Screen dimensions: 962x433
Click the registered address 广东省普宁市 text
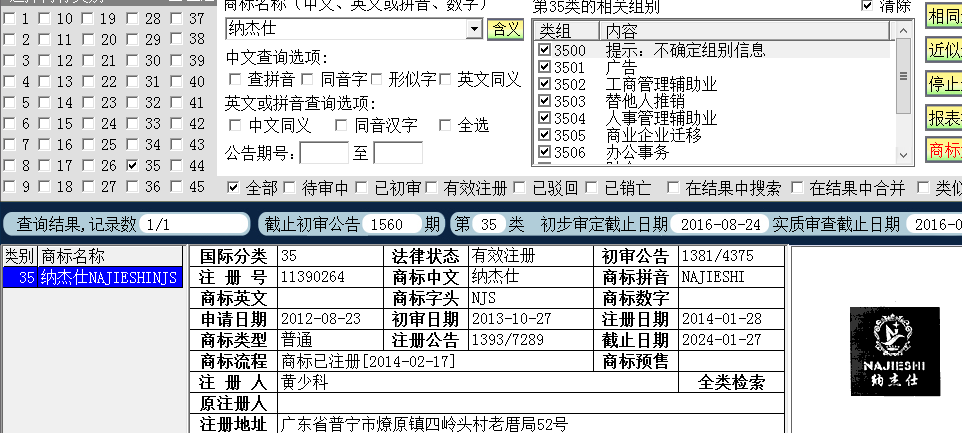(425, 424)
